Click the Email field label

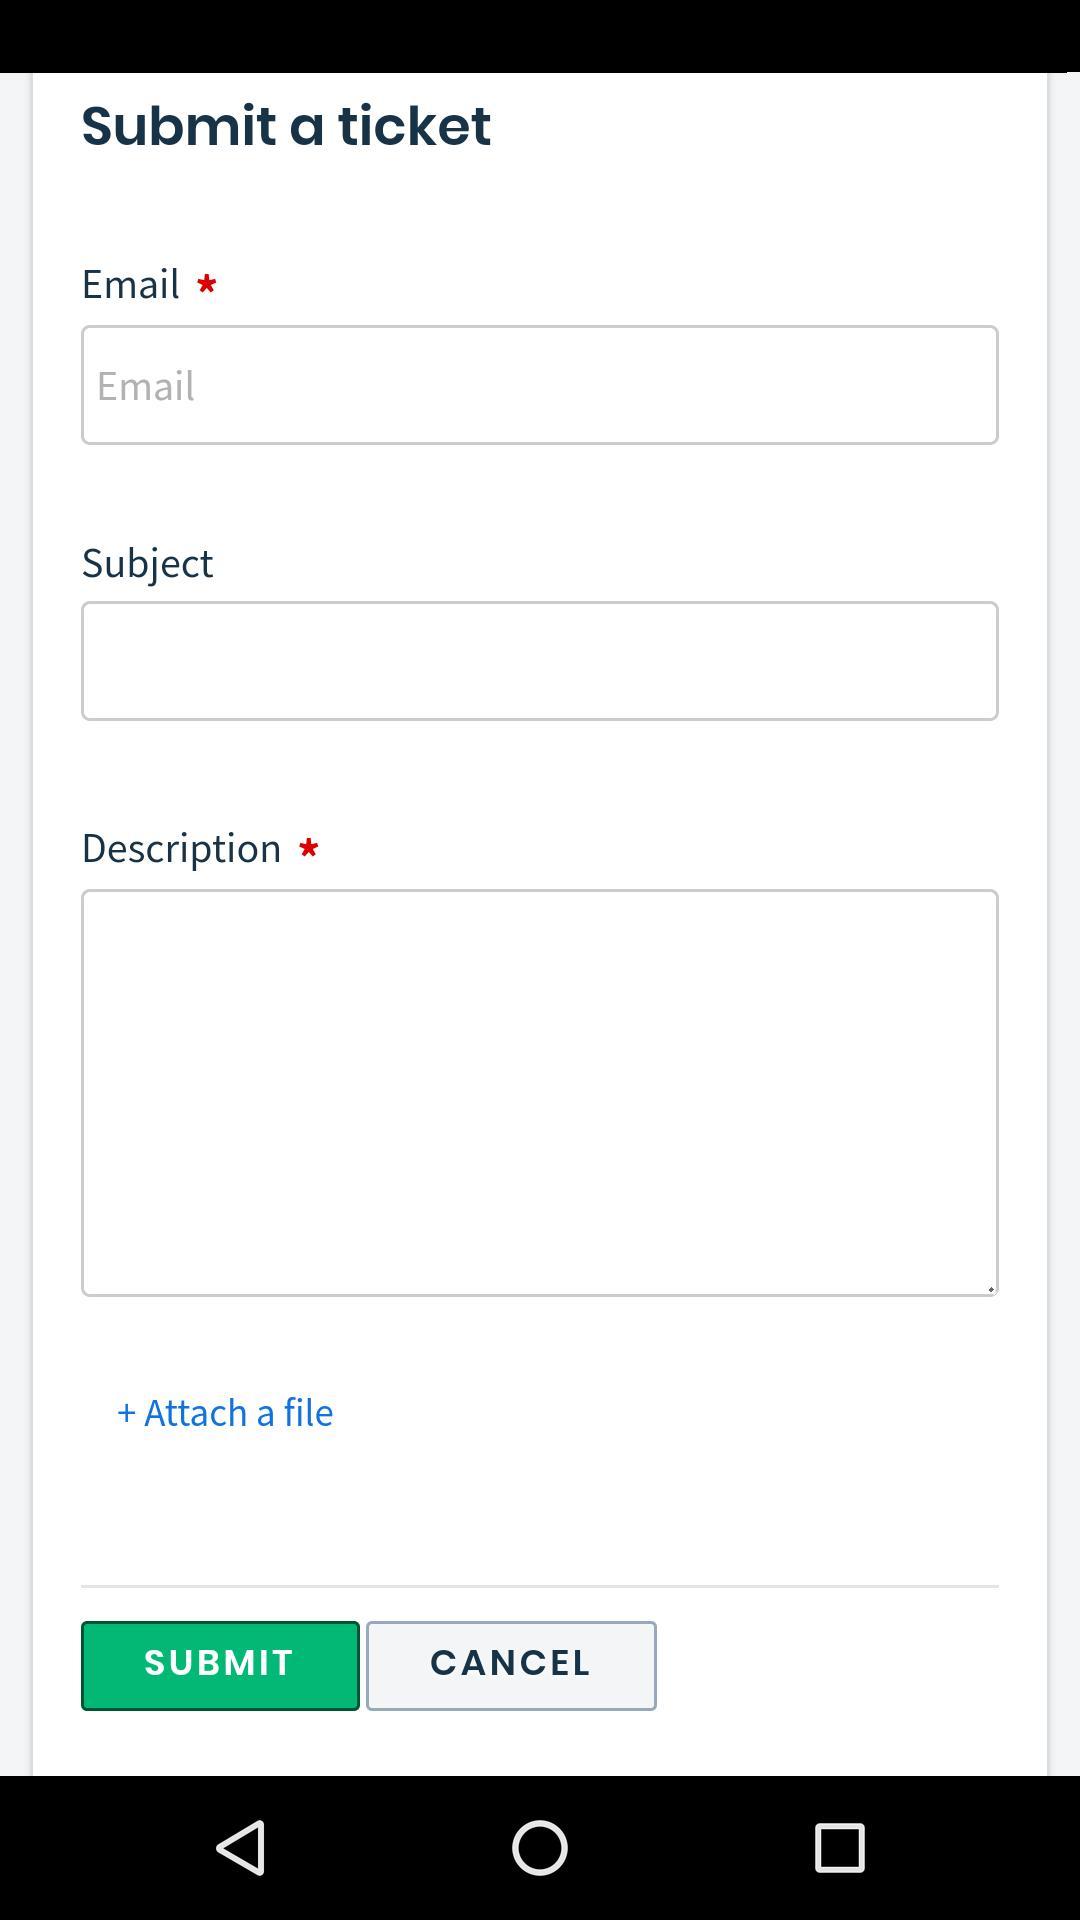pos(131,284)
